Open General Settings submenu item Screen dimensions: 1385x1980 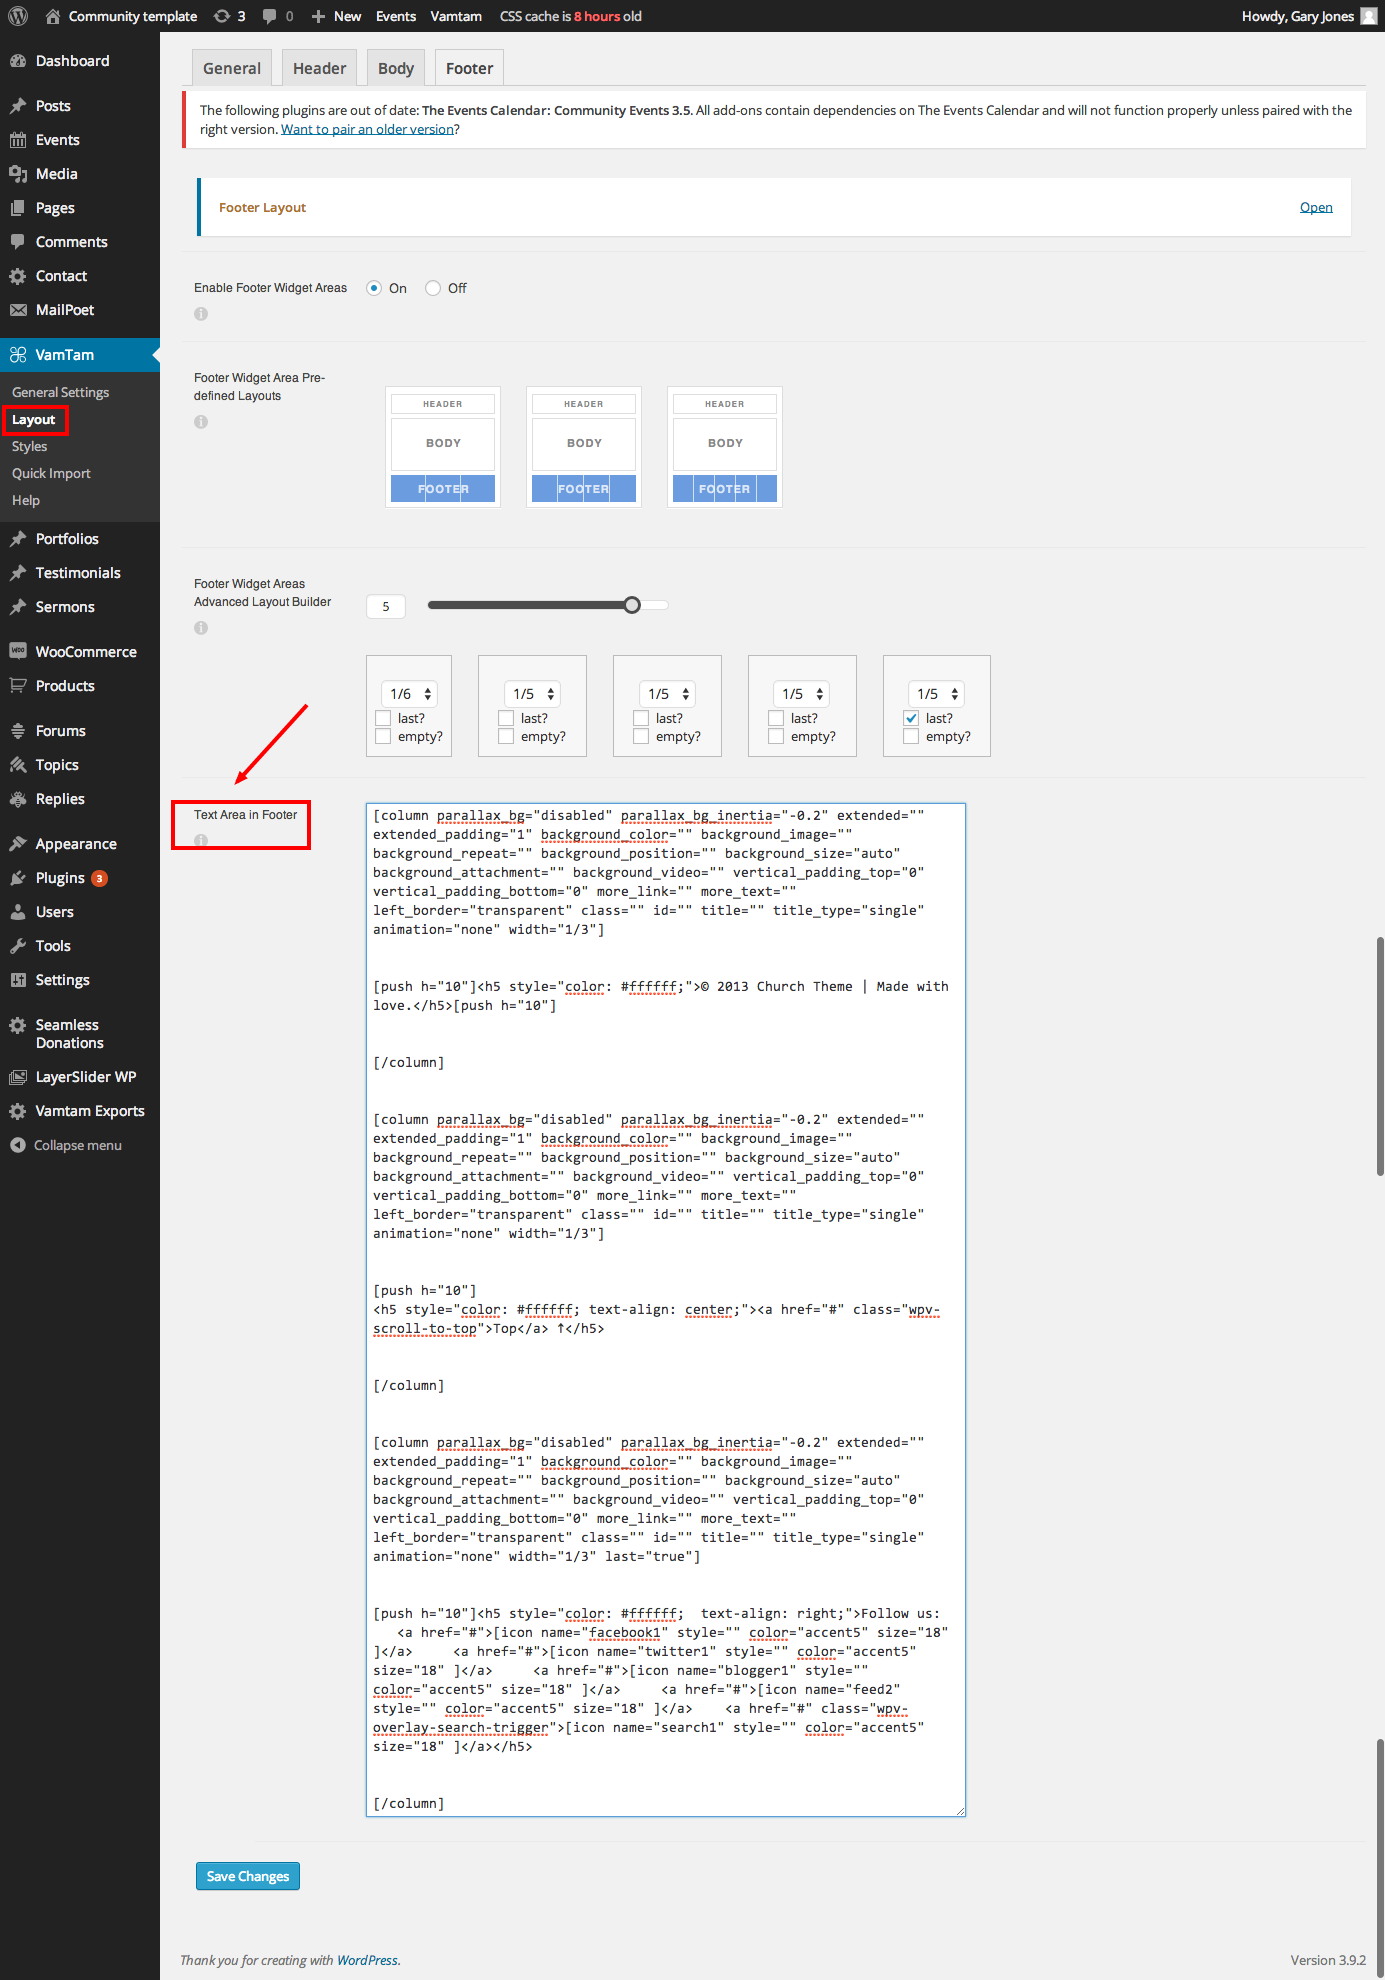tap(60, 392)
